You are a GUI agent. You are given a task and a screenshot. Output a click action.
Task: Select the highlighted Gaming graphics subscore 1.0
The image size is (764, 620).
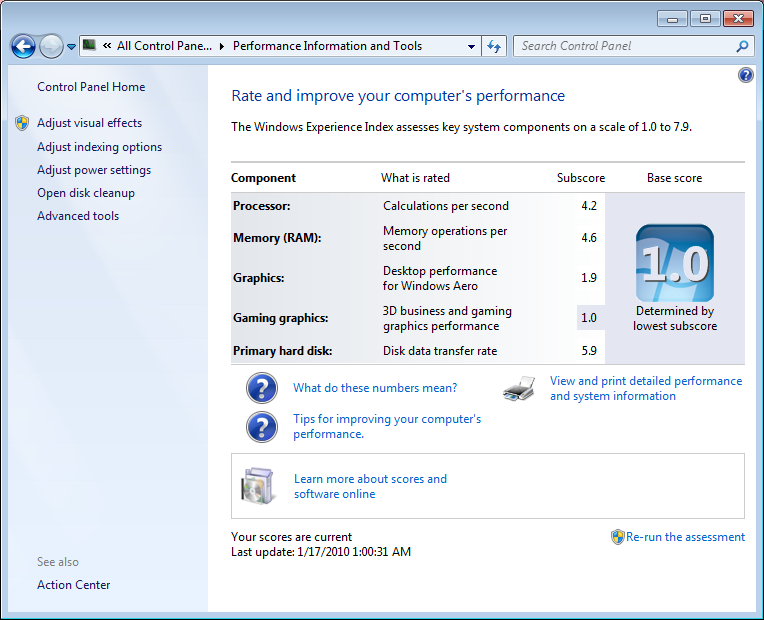(591, 318)
